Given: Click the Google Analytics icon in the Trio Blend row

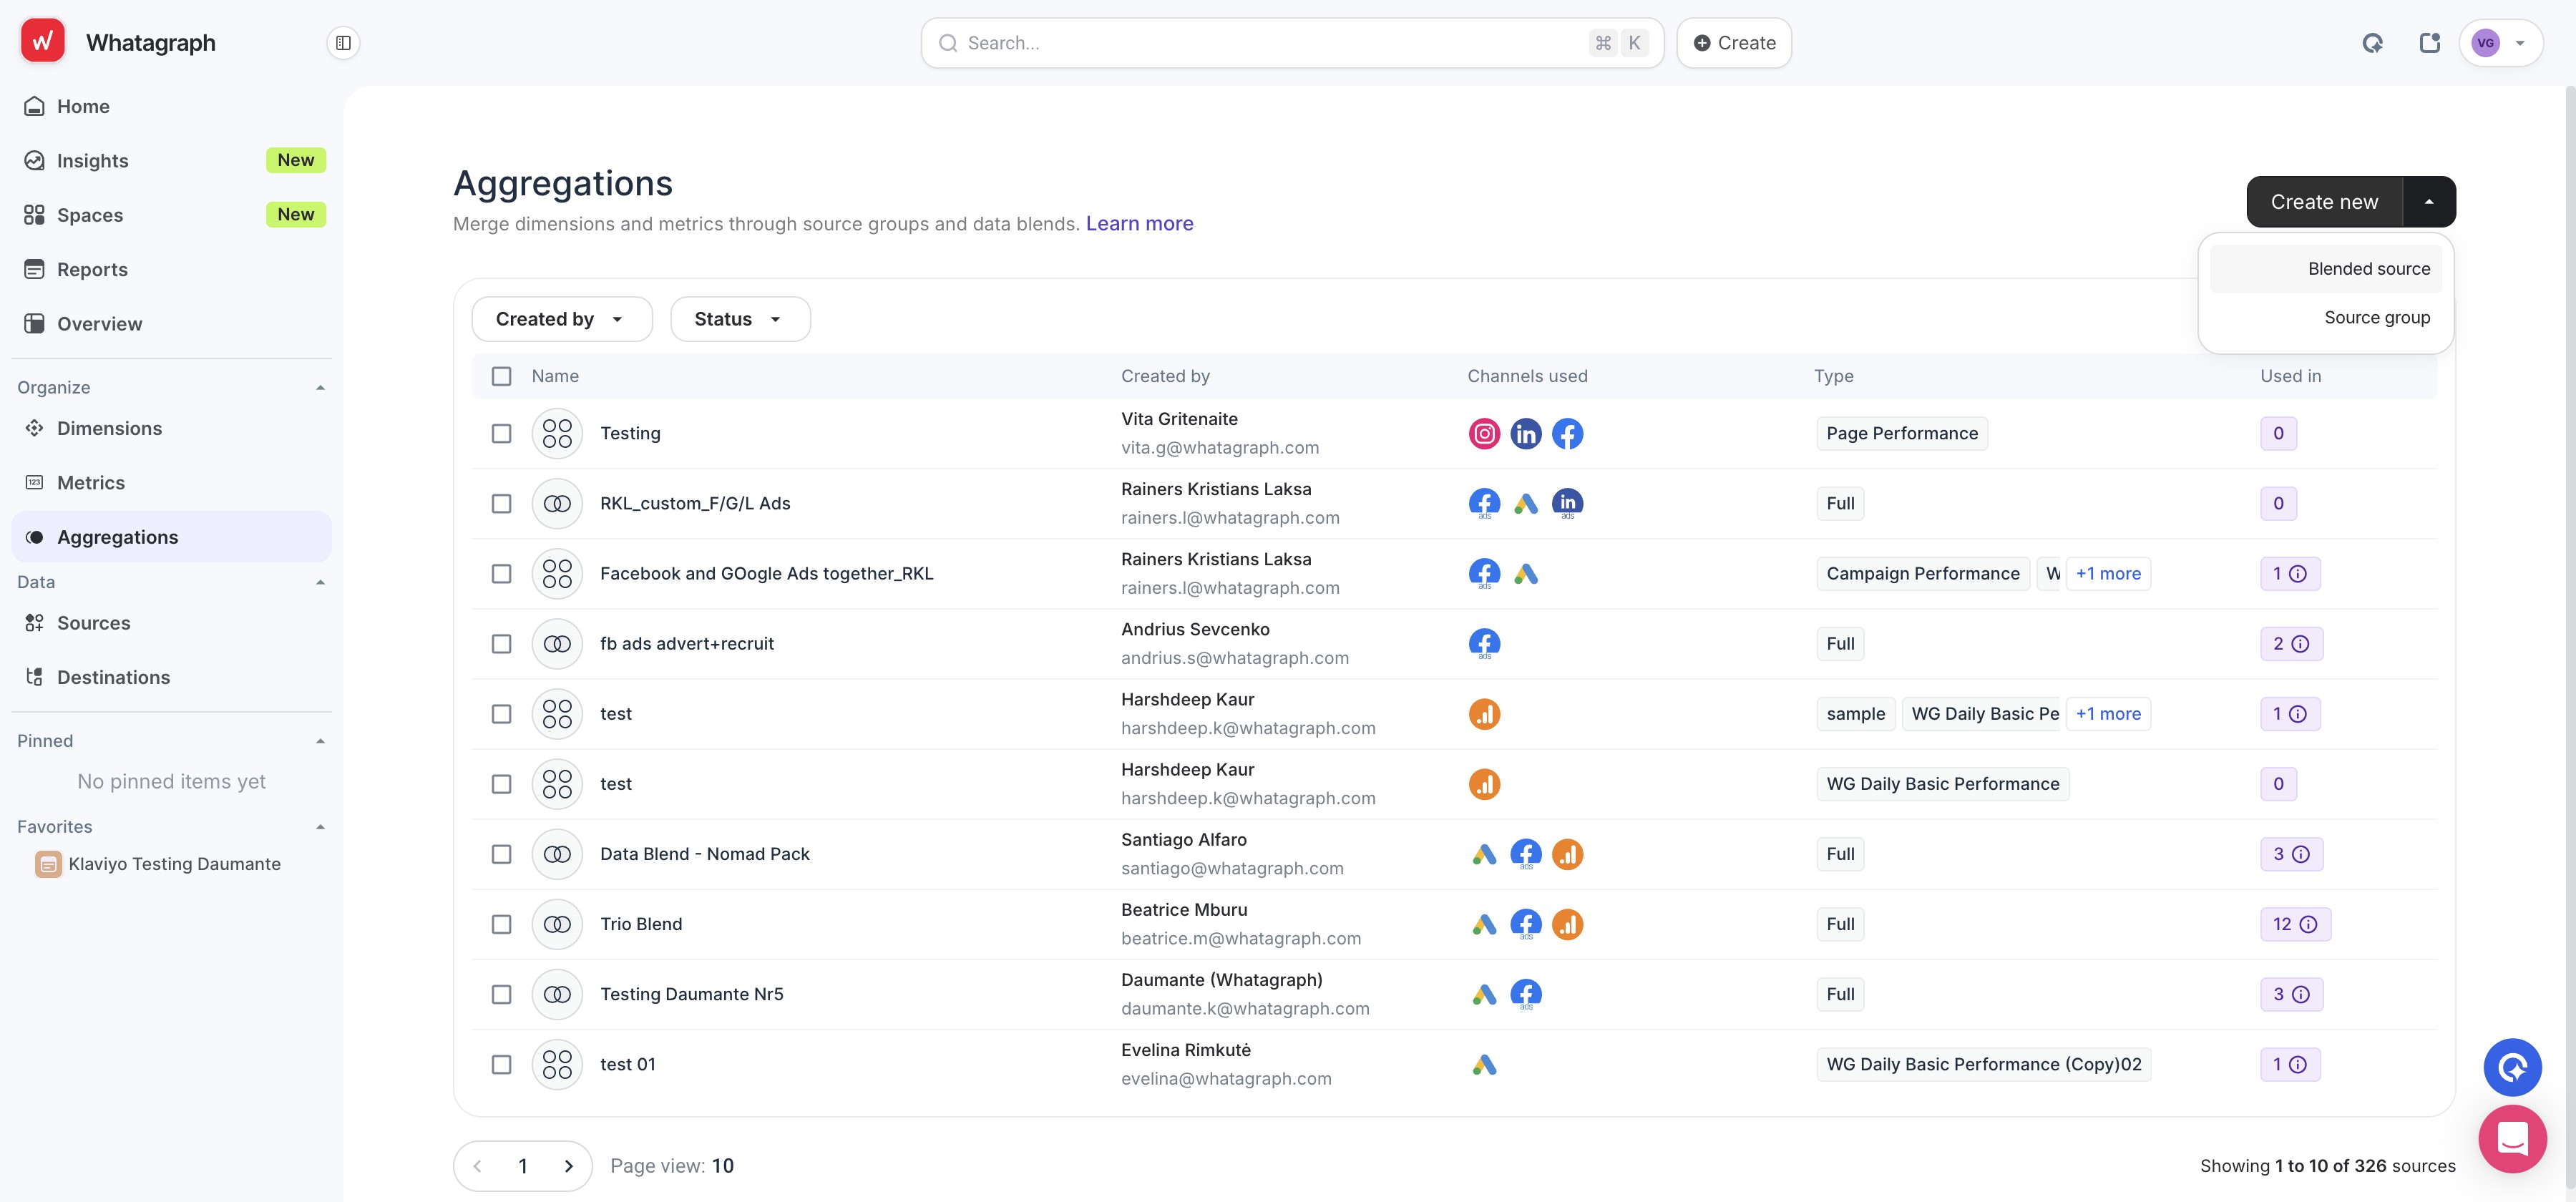Looking at the screenshot, I should (x=1567, y=924).
